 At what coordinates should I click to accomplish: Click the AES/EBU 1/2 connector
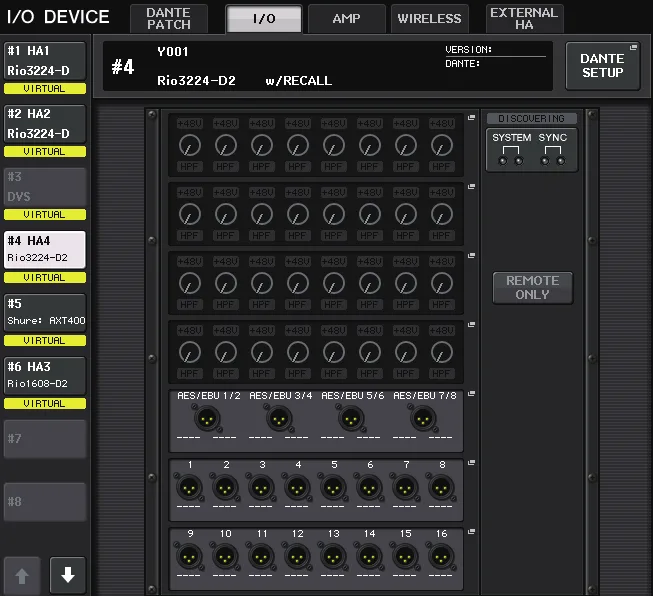pos(207,418)
